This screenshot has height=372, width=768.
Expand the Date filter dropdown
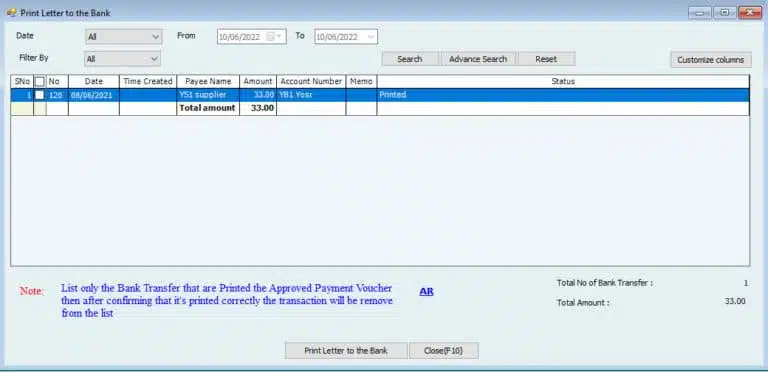coord(123,37)
